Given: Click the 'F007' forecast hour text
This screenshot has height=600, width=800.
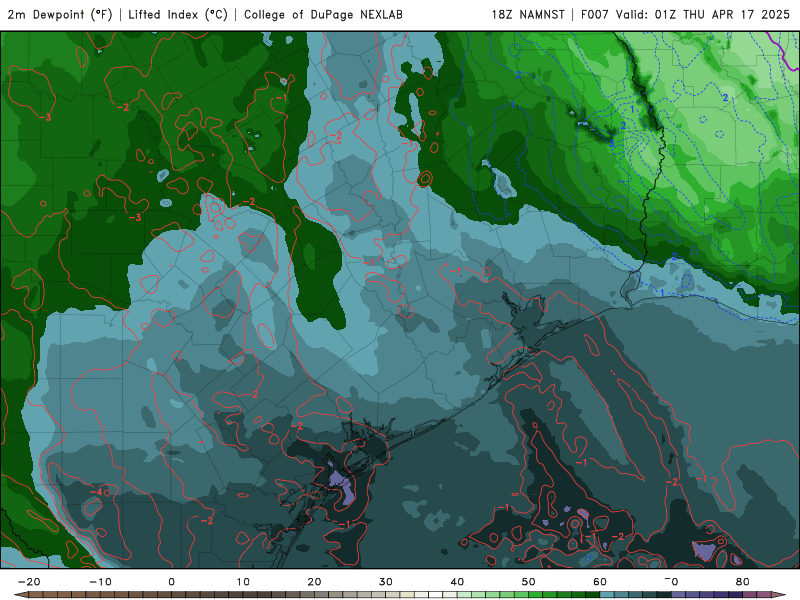Looking at the screenshot, I should [595, 15].
